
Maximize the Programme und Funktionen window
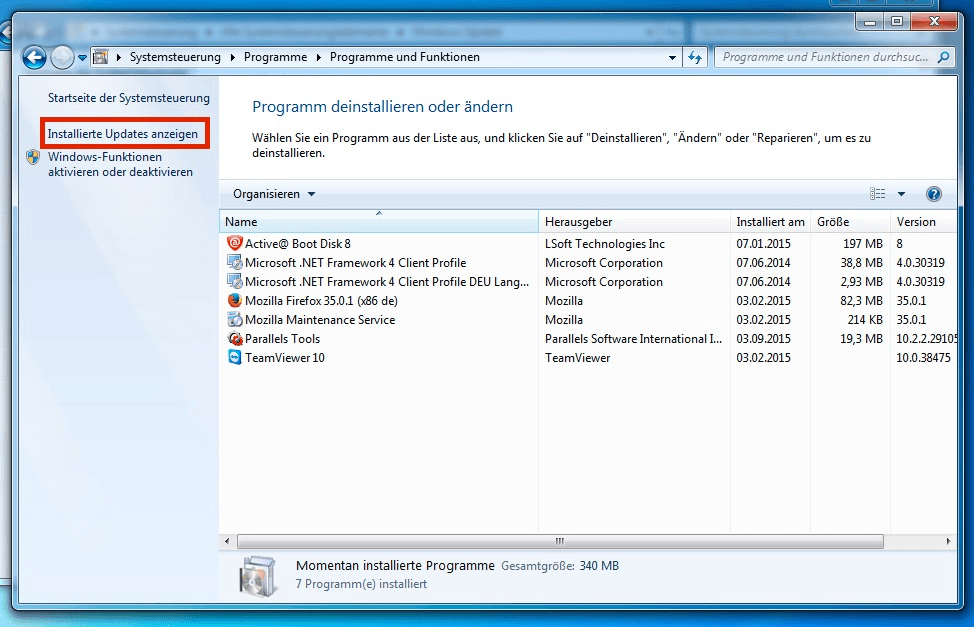(897, 22)
